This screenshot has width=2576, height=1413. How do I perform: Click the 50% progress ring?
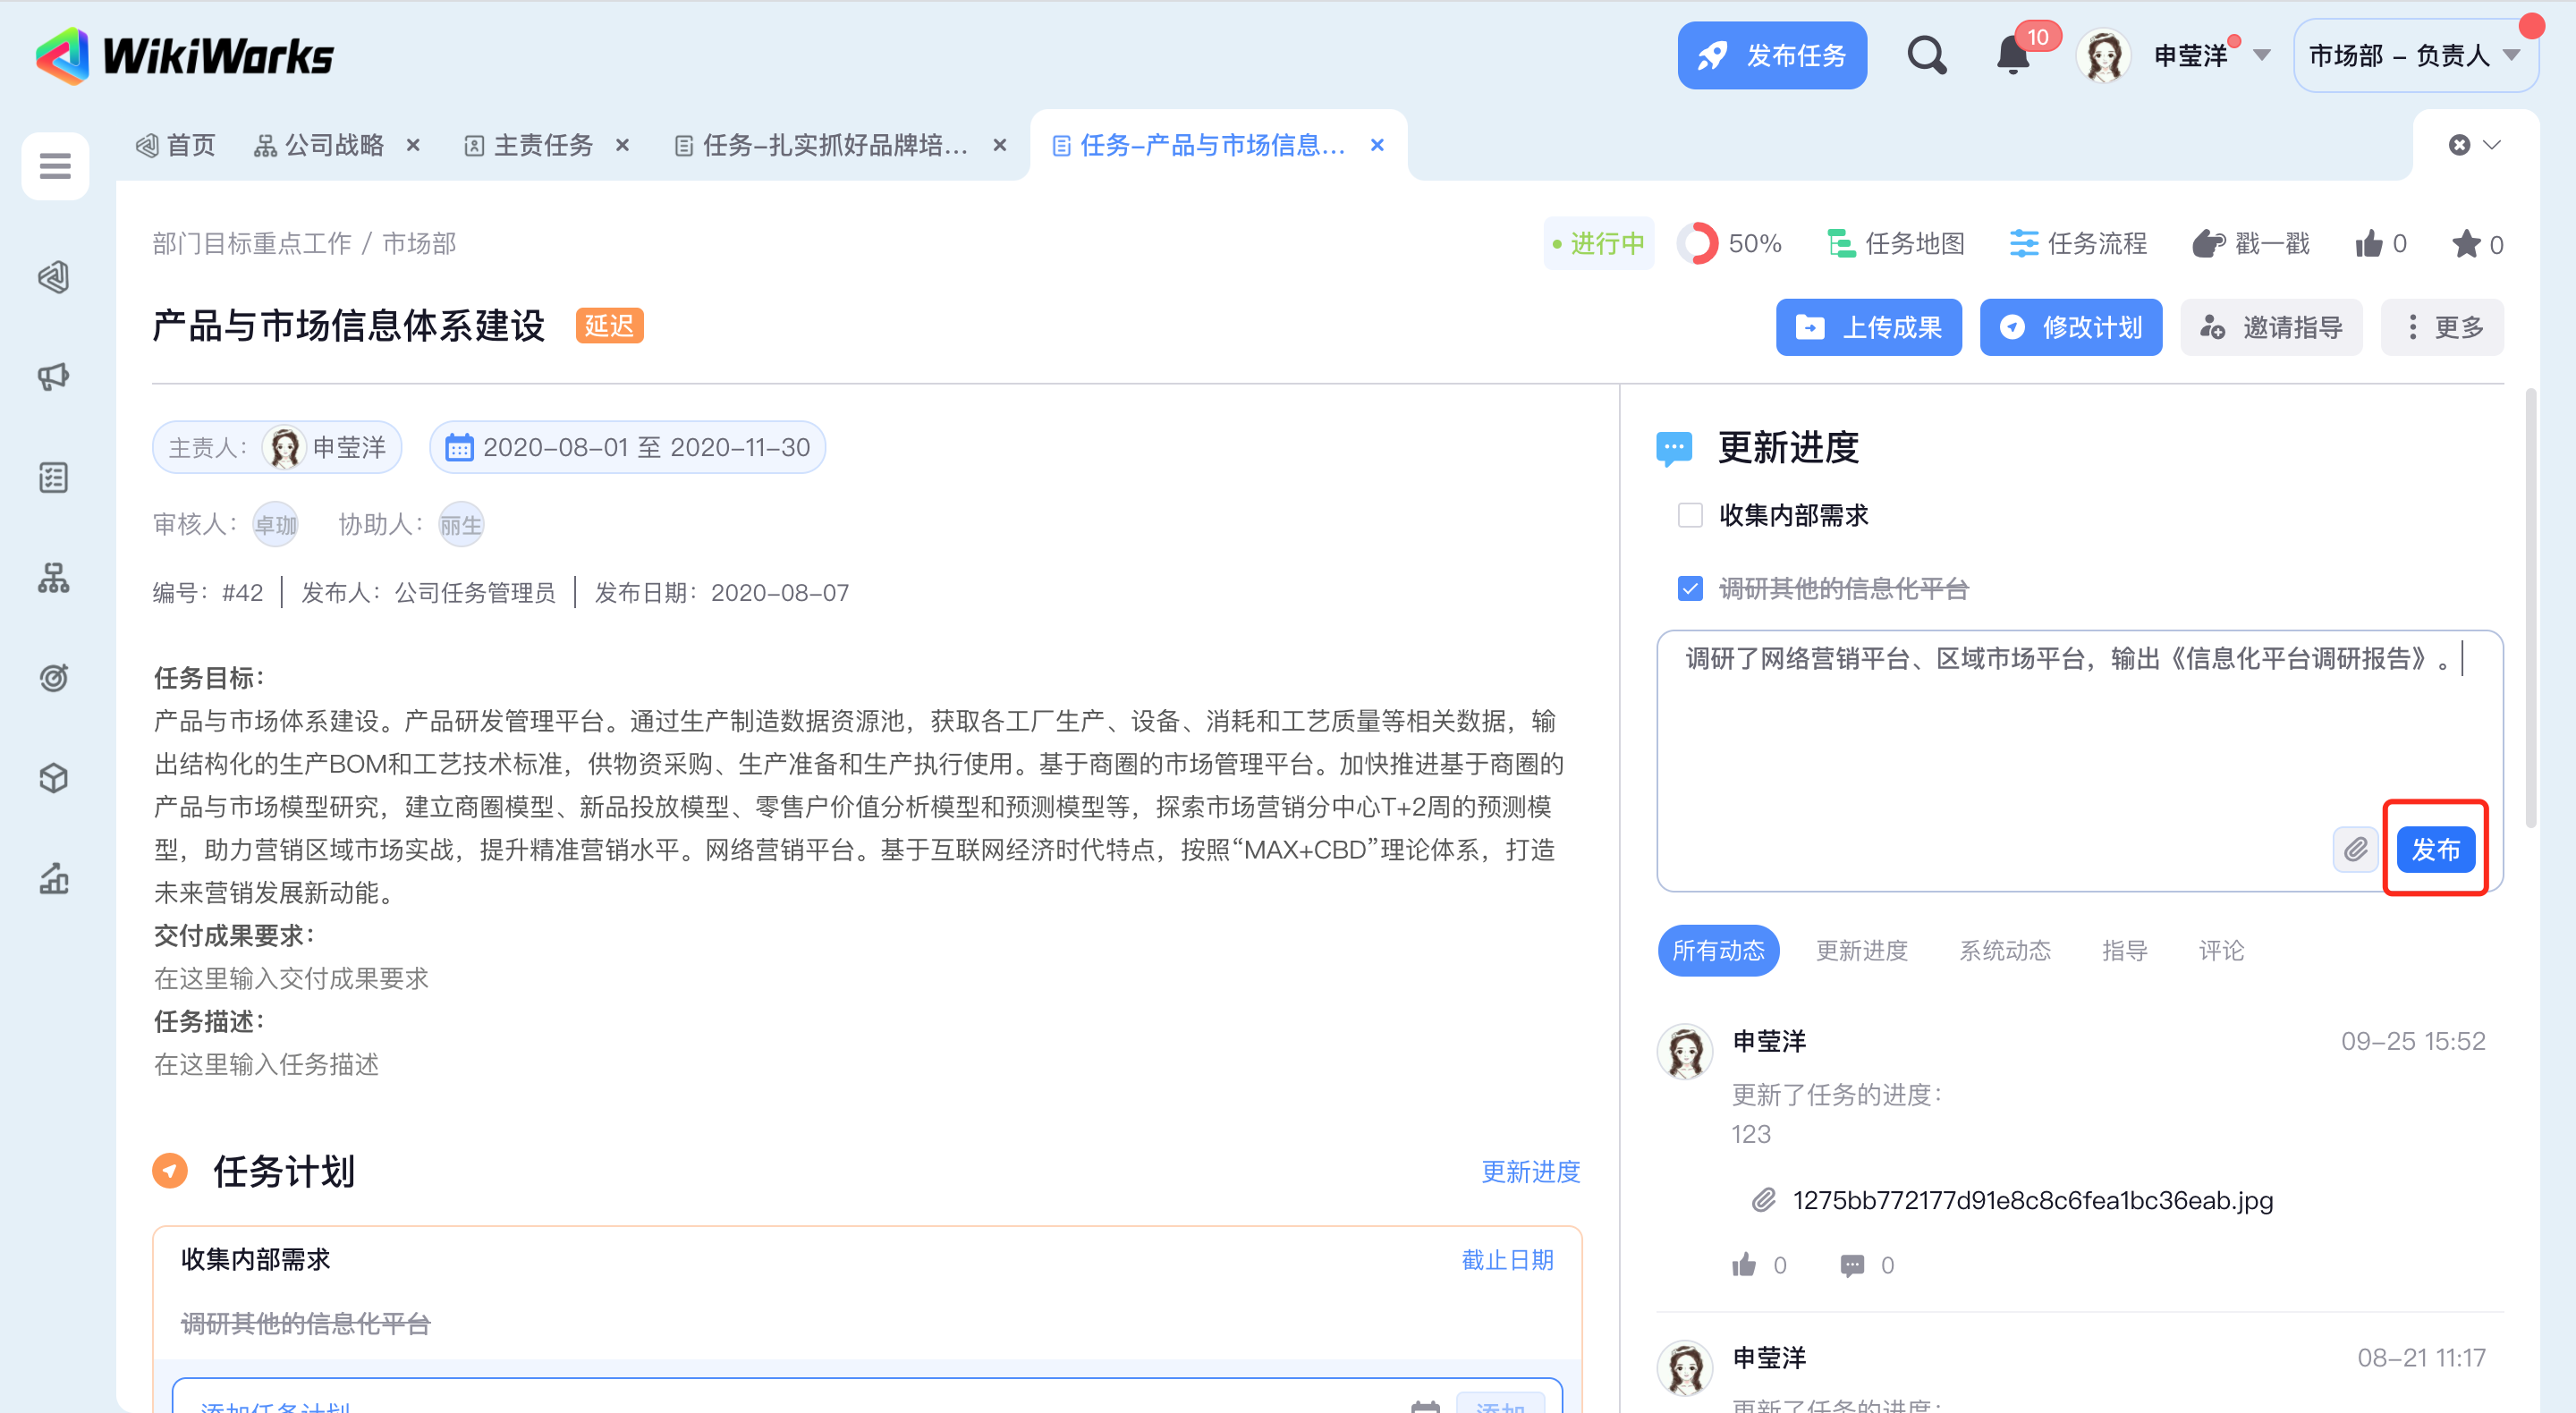1697,244
